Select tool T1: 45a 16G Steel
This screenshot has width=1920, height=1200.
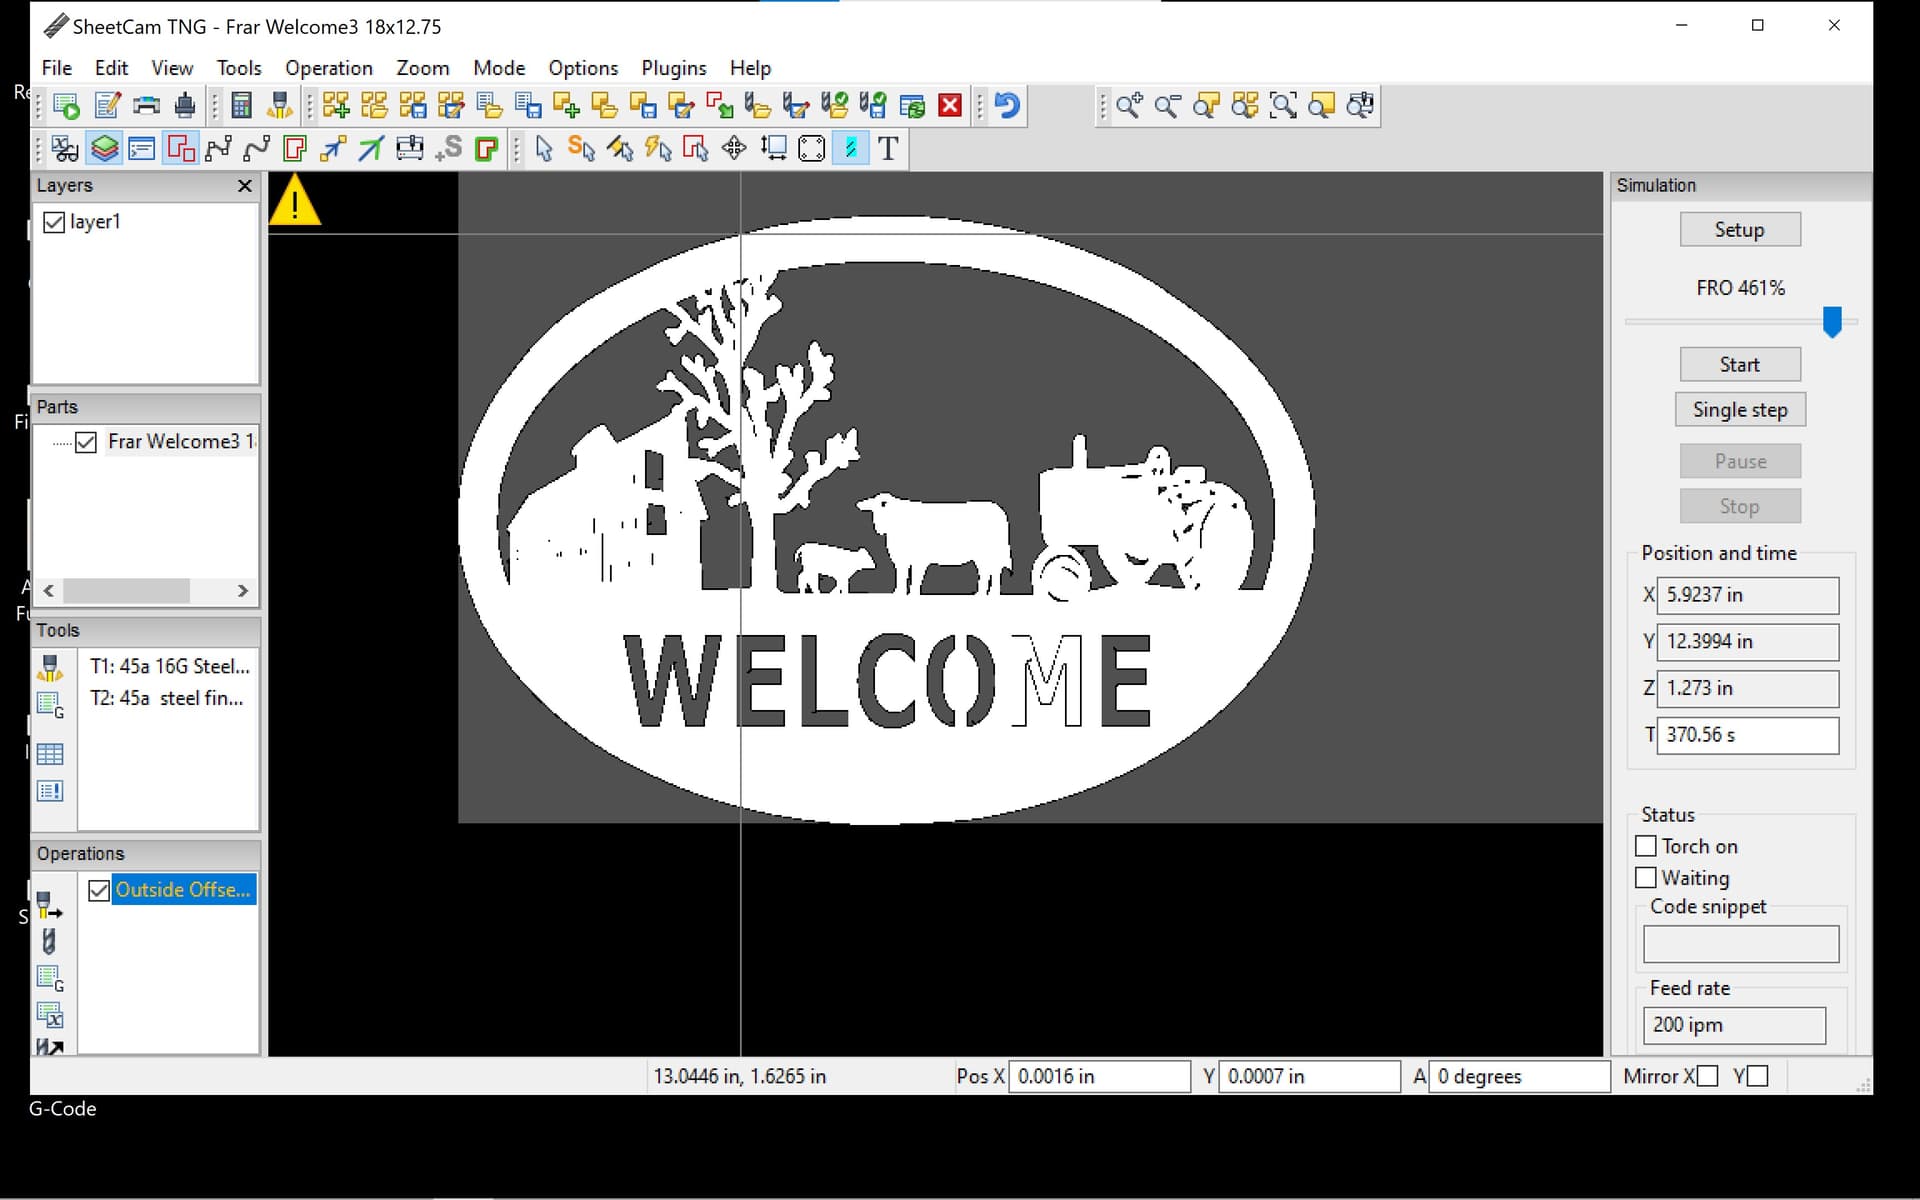(169, 667)
